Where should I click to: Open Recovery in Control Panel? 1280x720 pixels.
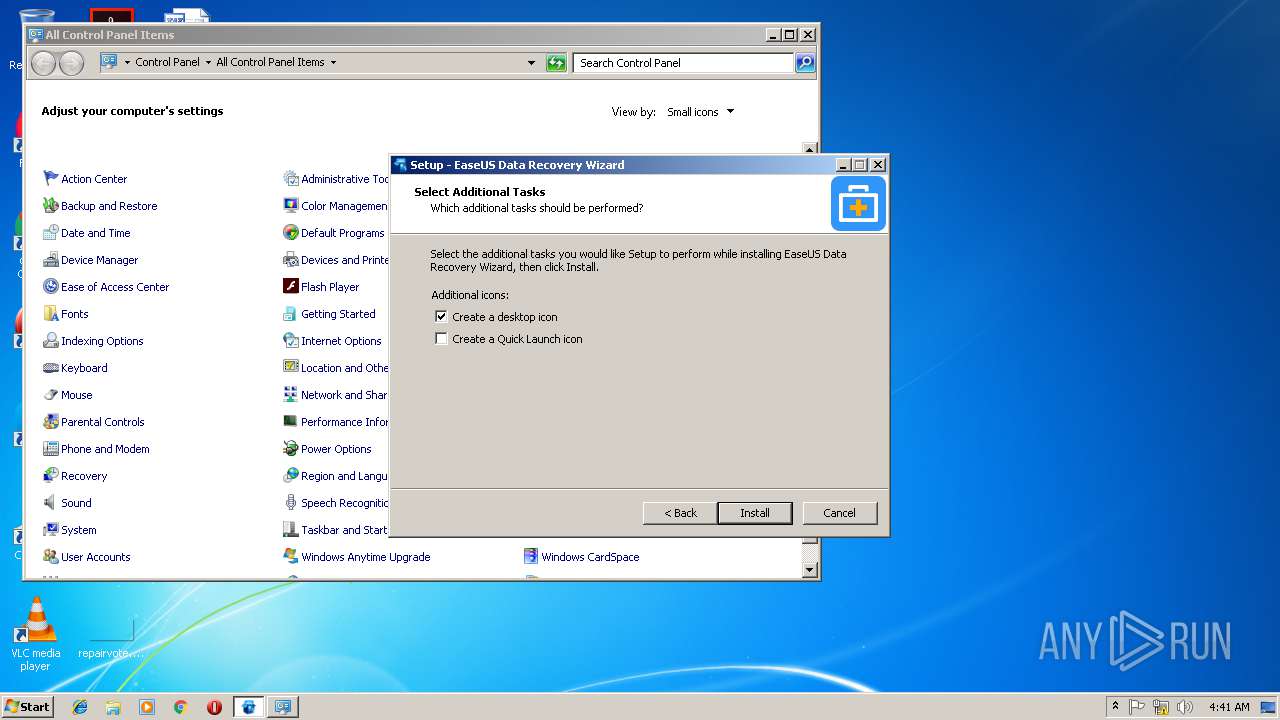coord(75,476)
